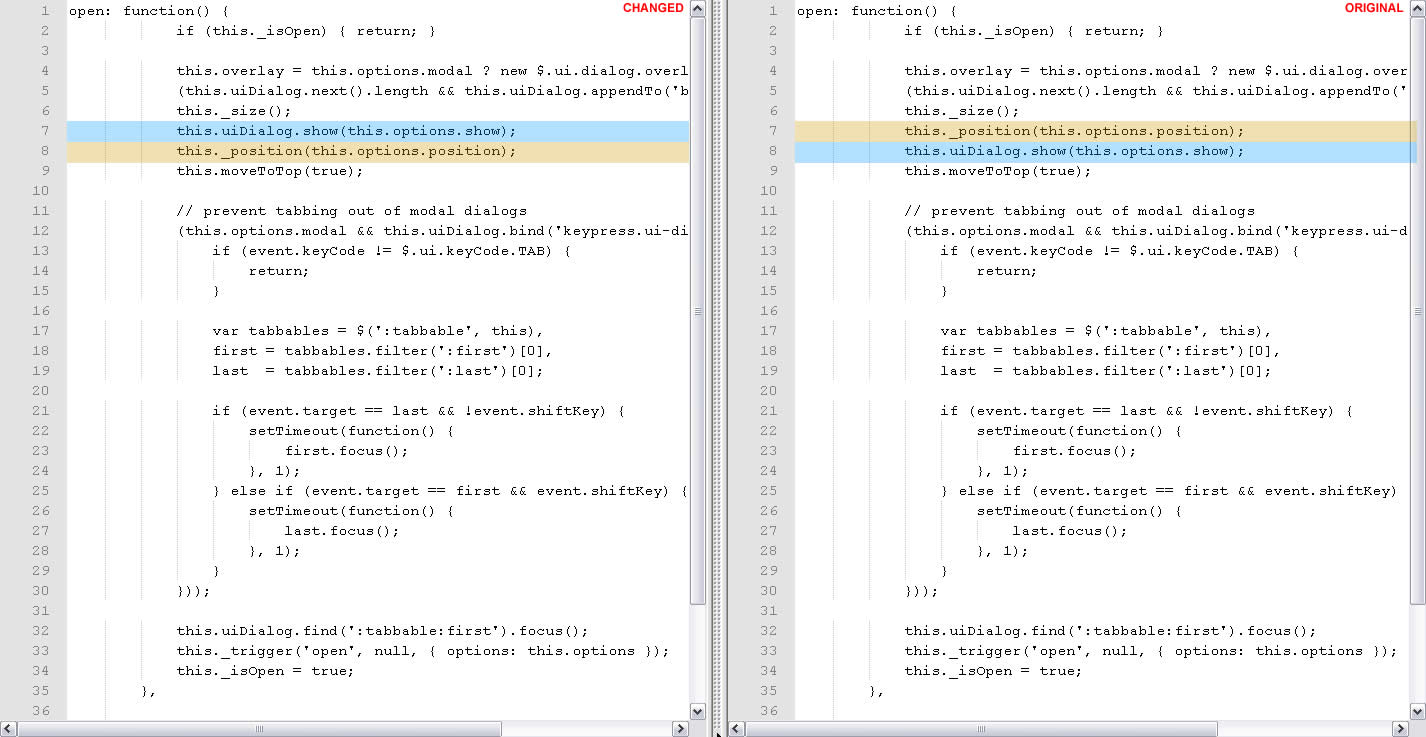
Task: Click blue uiDialog.show line in CHANGED pane
Action: 346,131
